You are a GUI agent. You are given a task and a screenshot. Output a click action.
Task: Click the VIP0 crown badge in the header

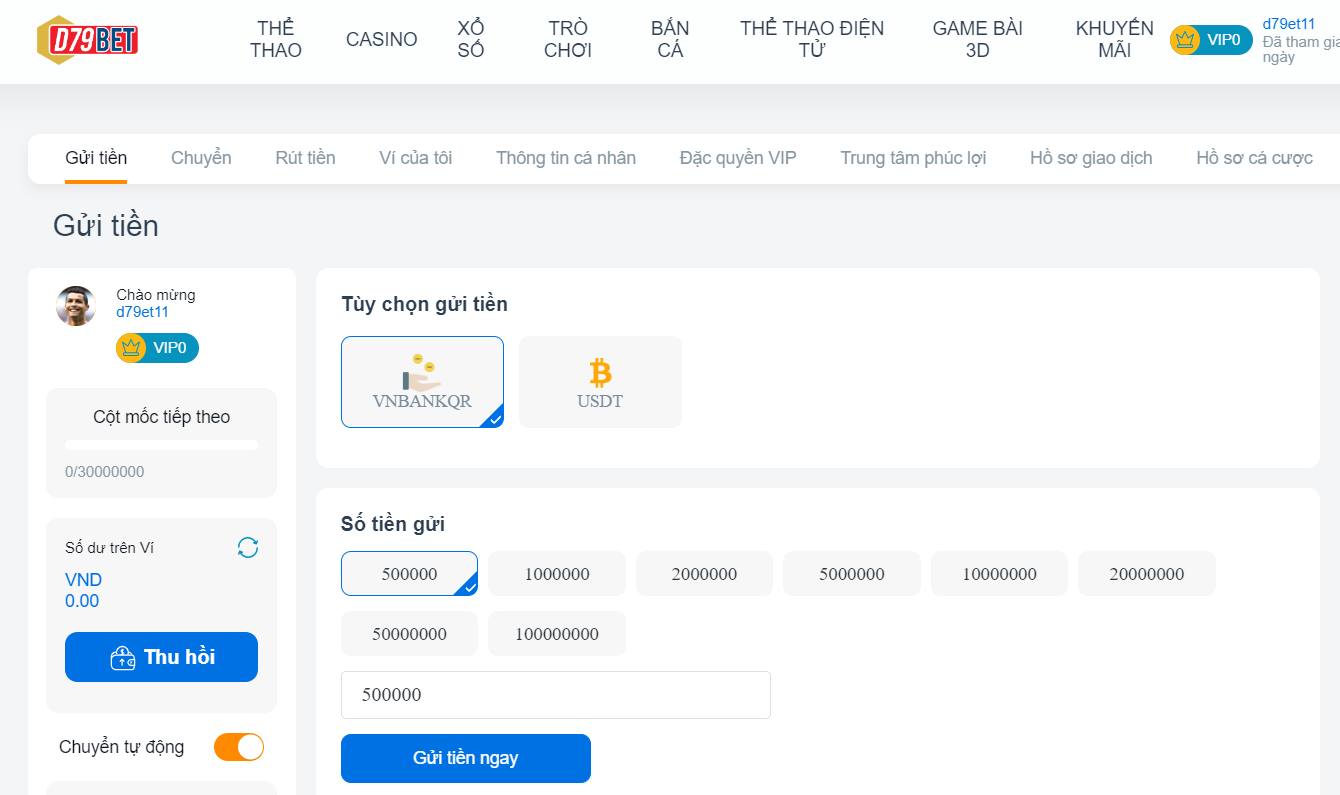tap(1210, 40)
